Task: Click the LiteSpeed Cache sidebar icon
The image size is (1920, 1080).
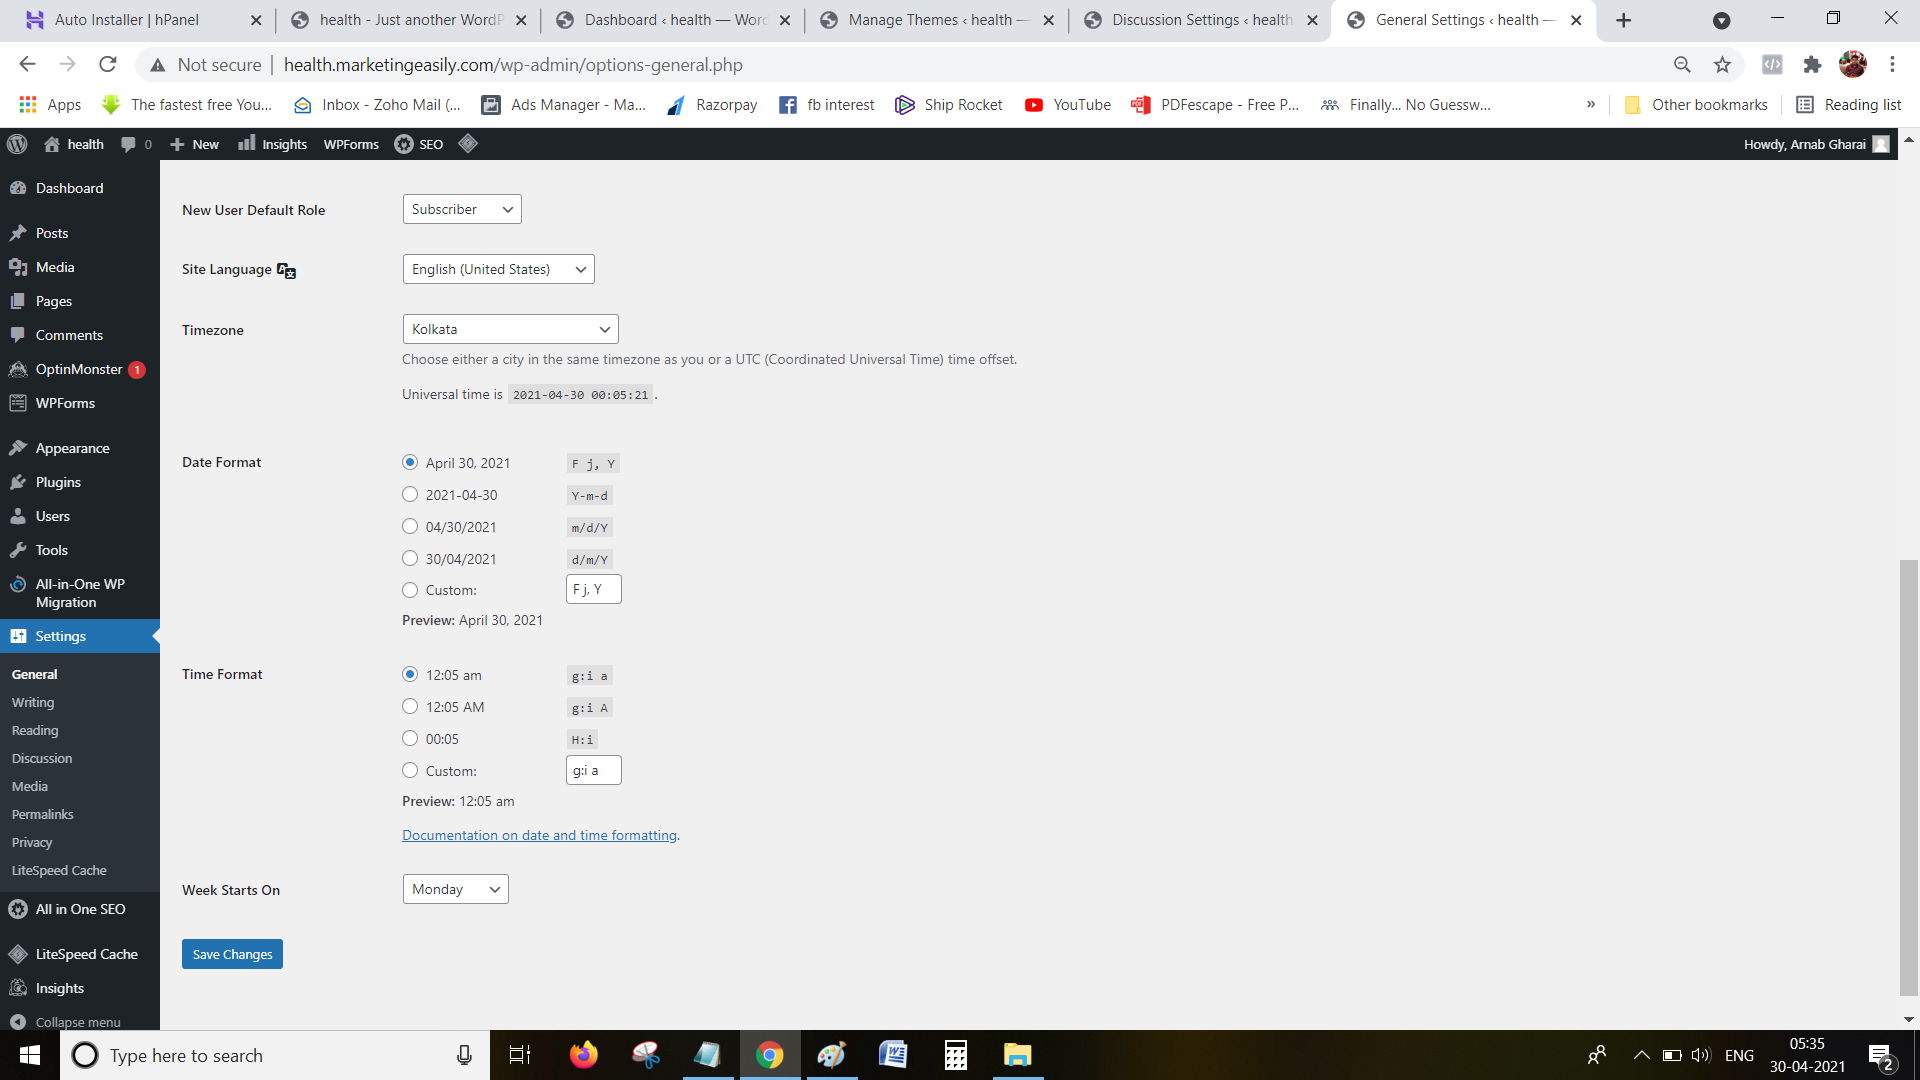Action: 18,952
